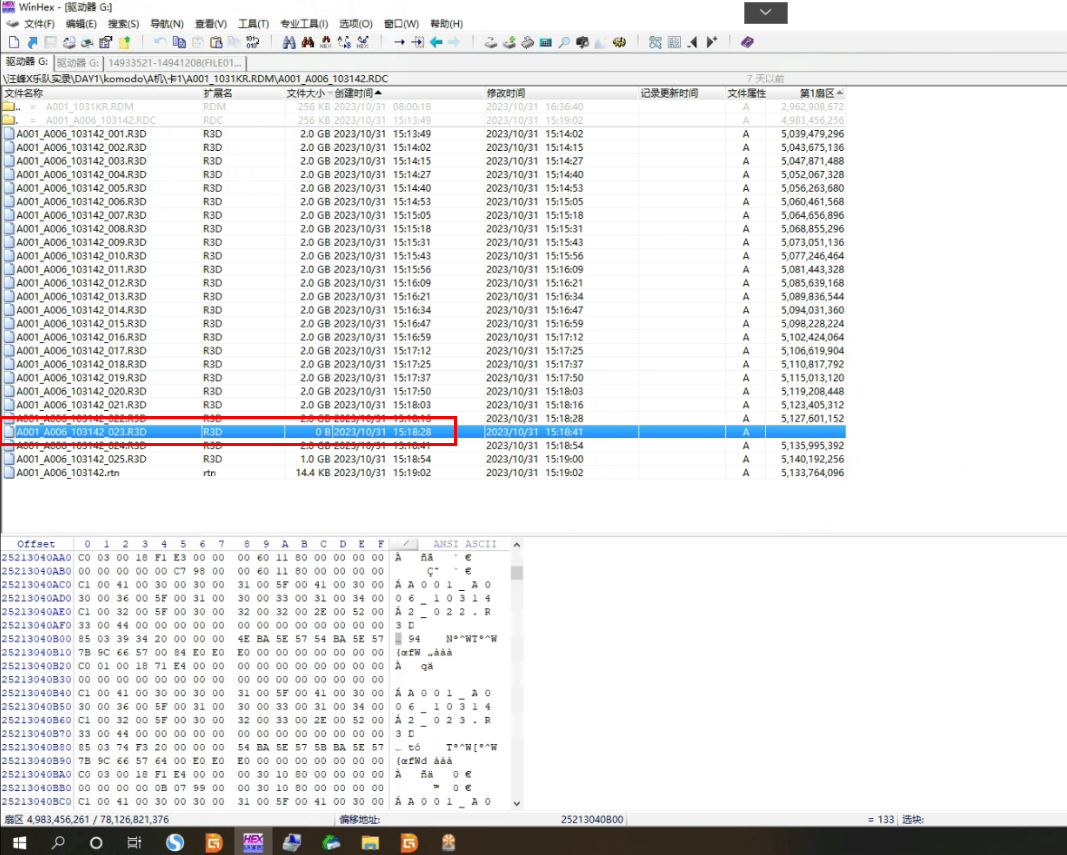The height and width of the screenshot is (855, 1067).
Task: Open Modify Data icon labeled 101 010
Action: tap(252, 42)
